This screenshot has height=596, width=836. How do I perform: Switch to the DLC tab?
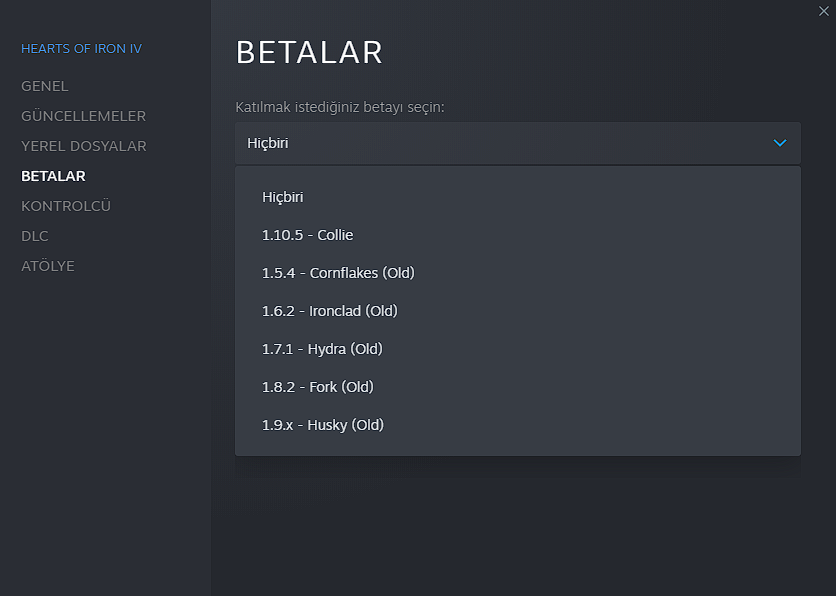(35, 236)
